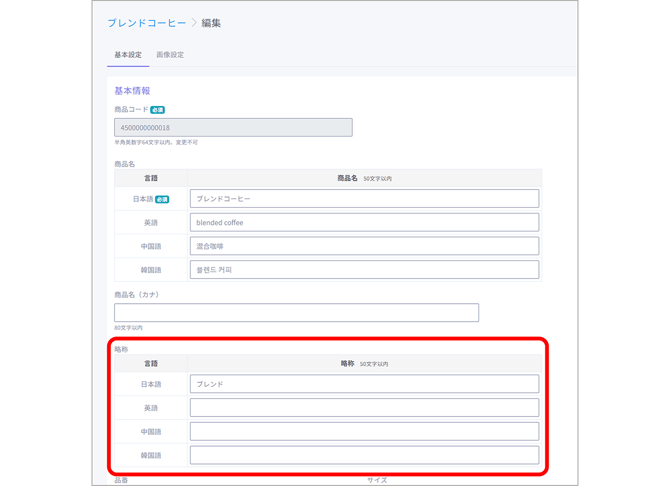
Task: Click the 商品名（カナ）input field
Action: point(297,312)
